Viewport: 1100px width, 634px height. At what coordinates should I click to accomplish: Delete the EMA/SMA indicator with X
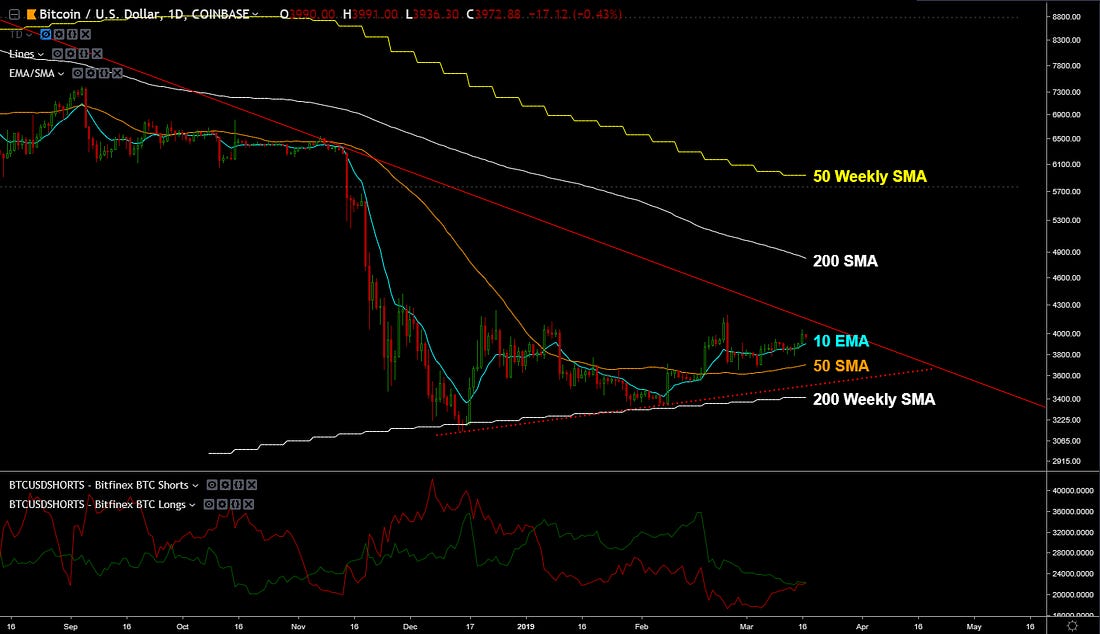(115, 73)
